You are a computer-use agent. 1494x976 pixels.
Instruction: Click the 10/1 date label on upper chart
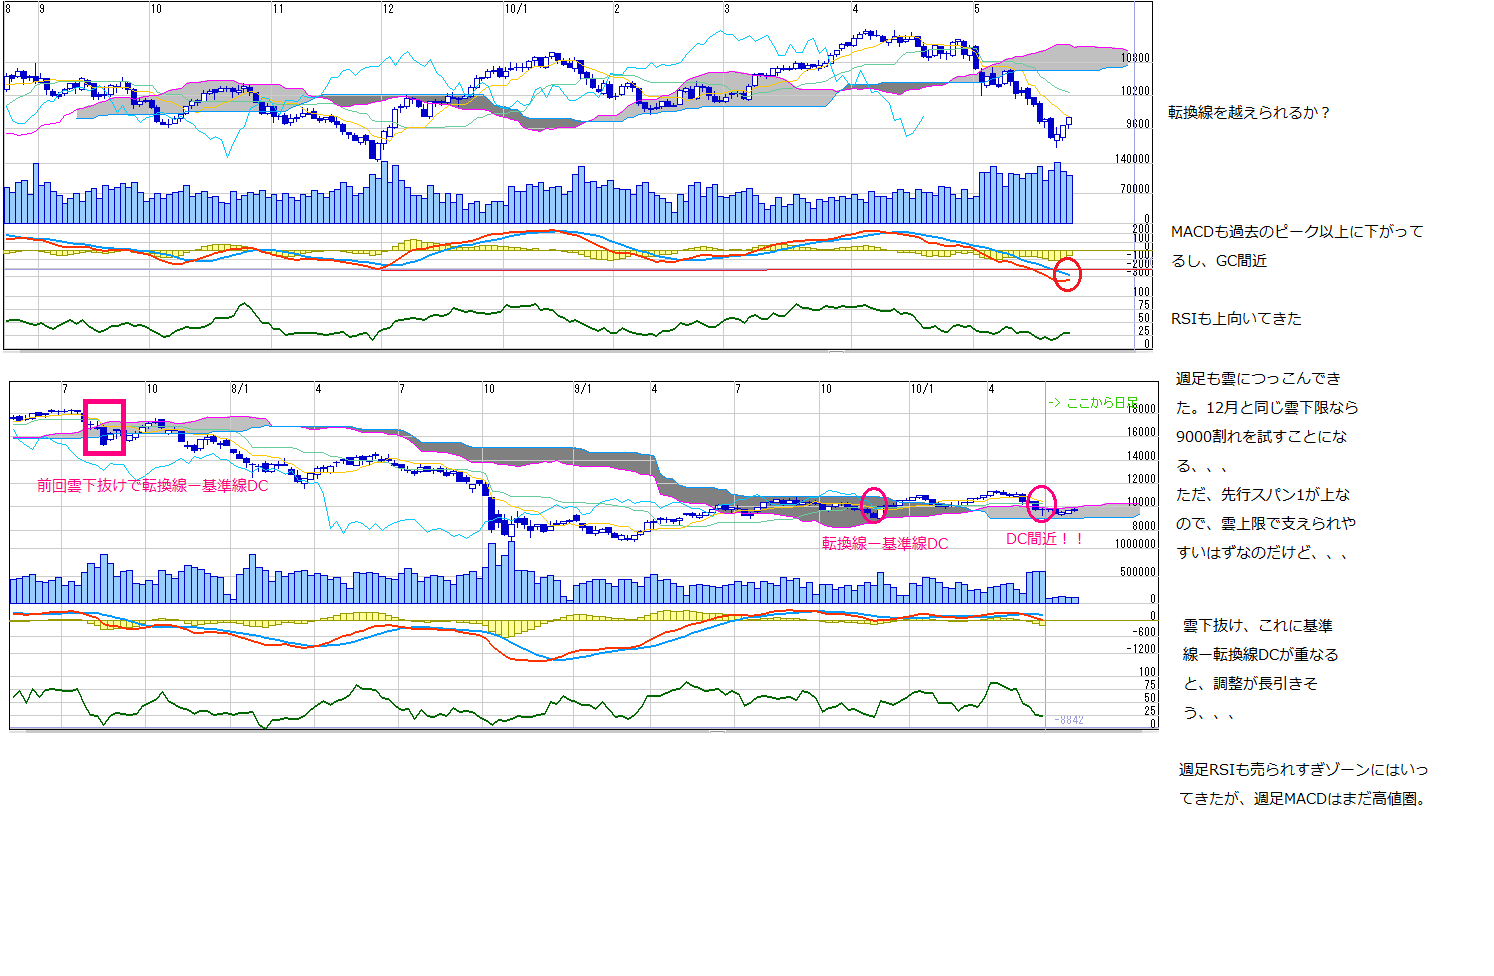(515, 9)
